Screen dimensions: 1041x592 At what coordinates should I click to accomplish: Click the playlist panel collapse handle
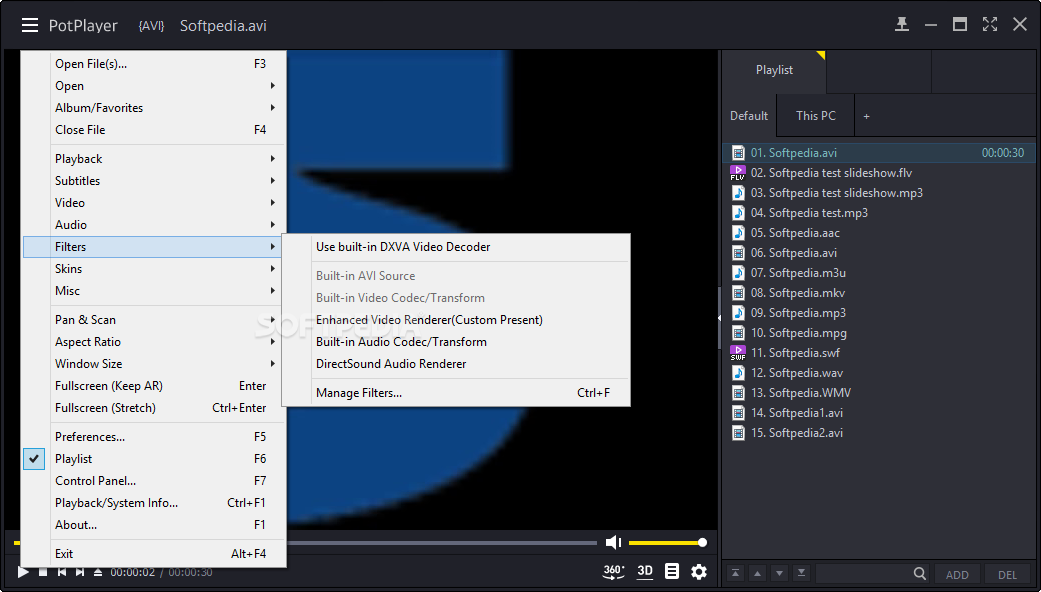pos(720,318)
